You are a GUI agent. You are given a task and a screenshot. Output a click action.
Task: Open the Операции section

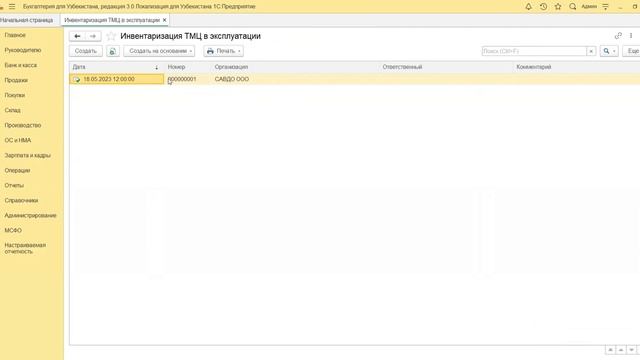pos(18,171)
